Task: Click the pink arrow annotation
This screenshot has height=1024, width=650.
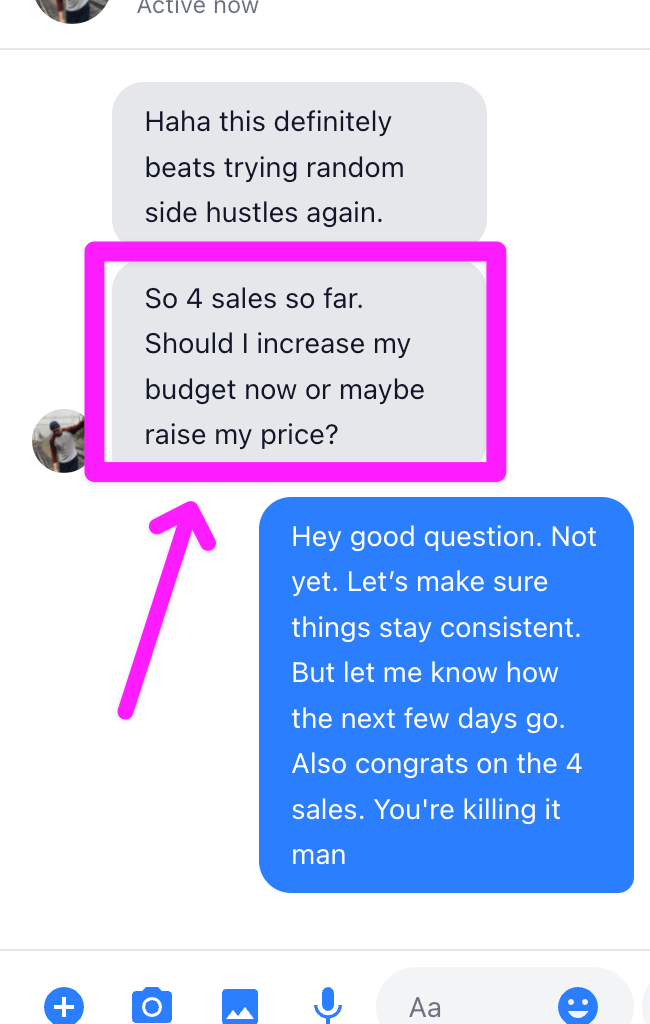Action: (x=163, y=611)
